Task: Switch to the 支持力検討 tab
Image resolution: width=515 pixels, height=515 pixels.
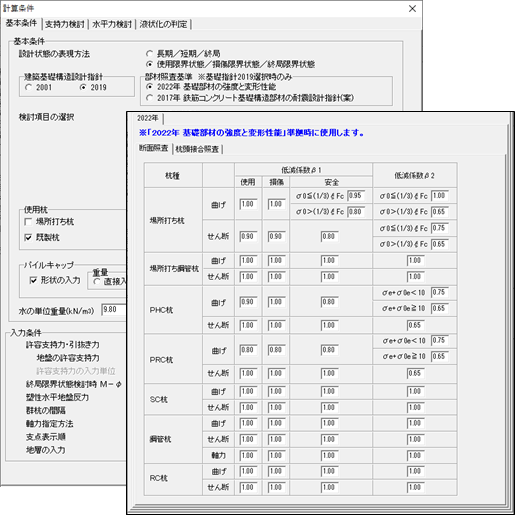Action: click(x=65, y=24)
